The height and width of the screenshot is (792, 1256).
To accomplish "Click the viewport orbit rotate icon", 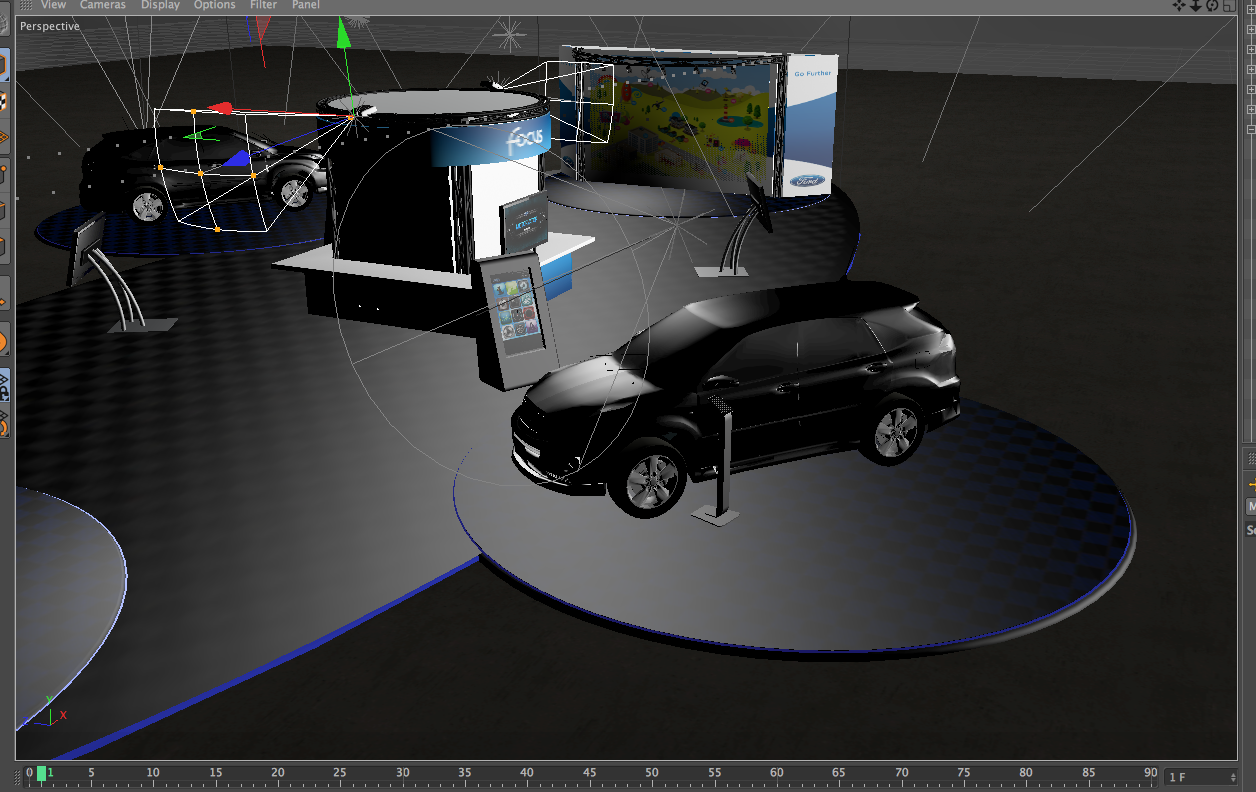I will 1212,5.
